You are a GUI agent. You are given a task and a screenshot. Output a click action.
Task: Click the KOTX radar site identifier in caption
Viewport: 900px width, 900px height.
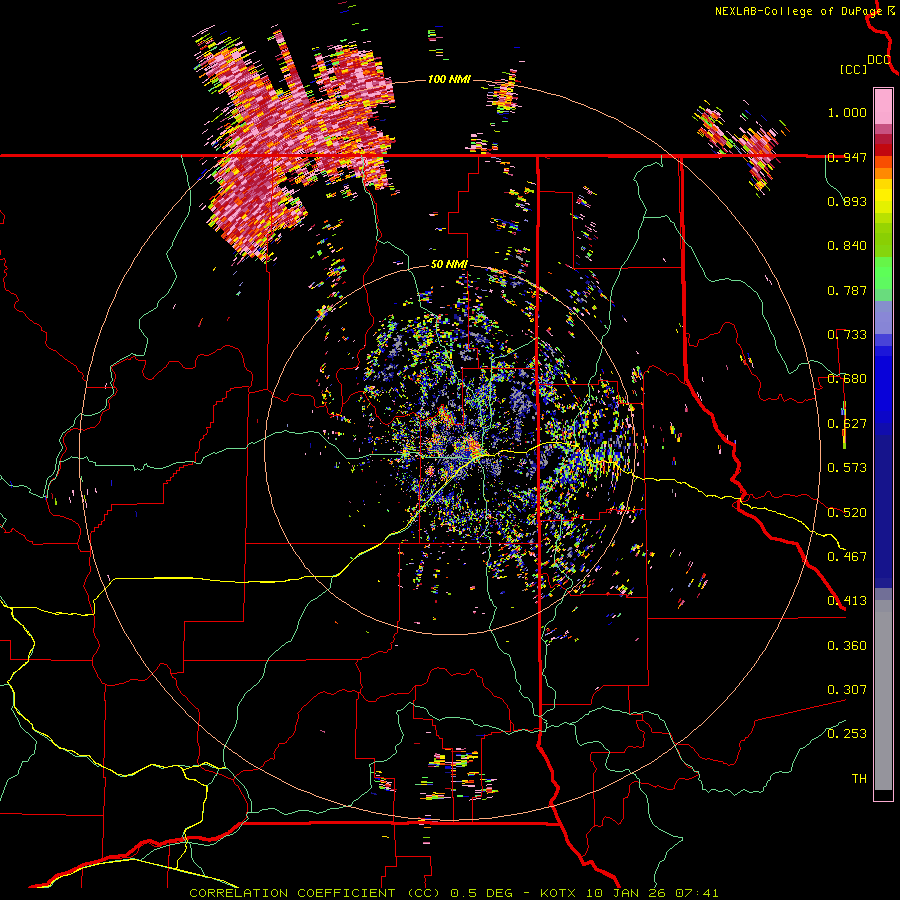coord(557,893)
